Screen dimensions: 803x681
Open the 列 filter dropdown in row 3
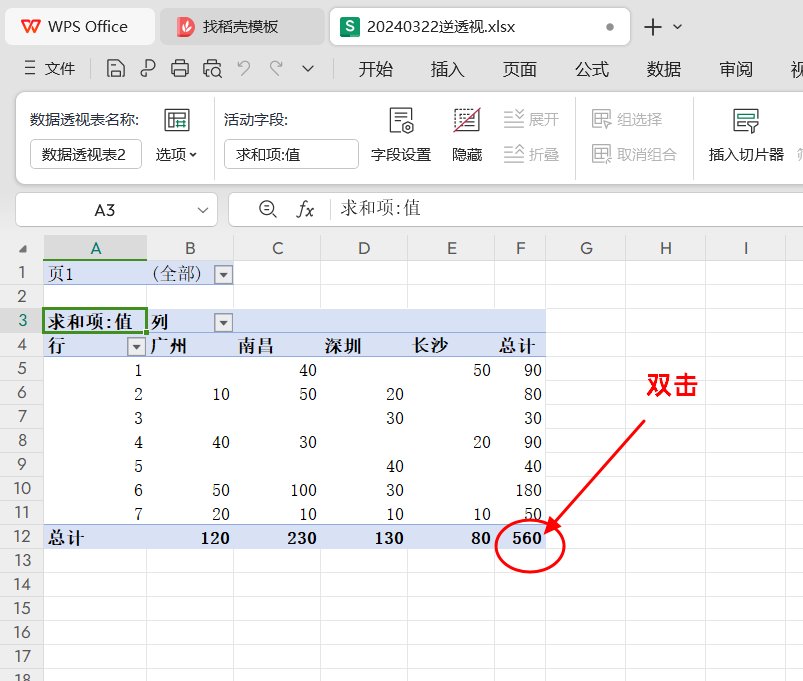coord(223,323)
